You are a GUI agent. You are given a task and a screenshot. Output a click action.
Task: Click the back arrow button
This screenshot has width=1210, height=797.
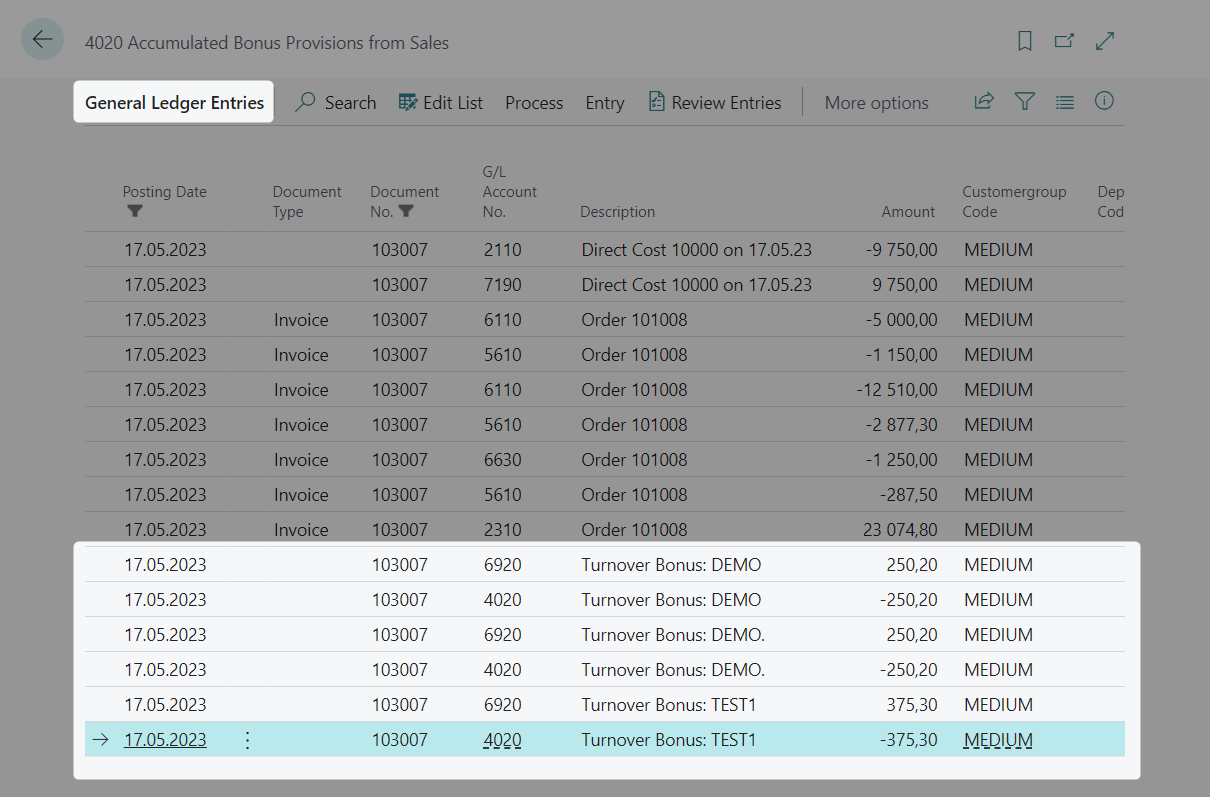tap(42, 40)
